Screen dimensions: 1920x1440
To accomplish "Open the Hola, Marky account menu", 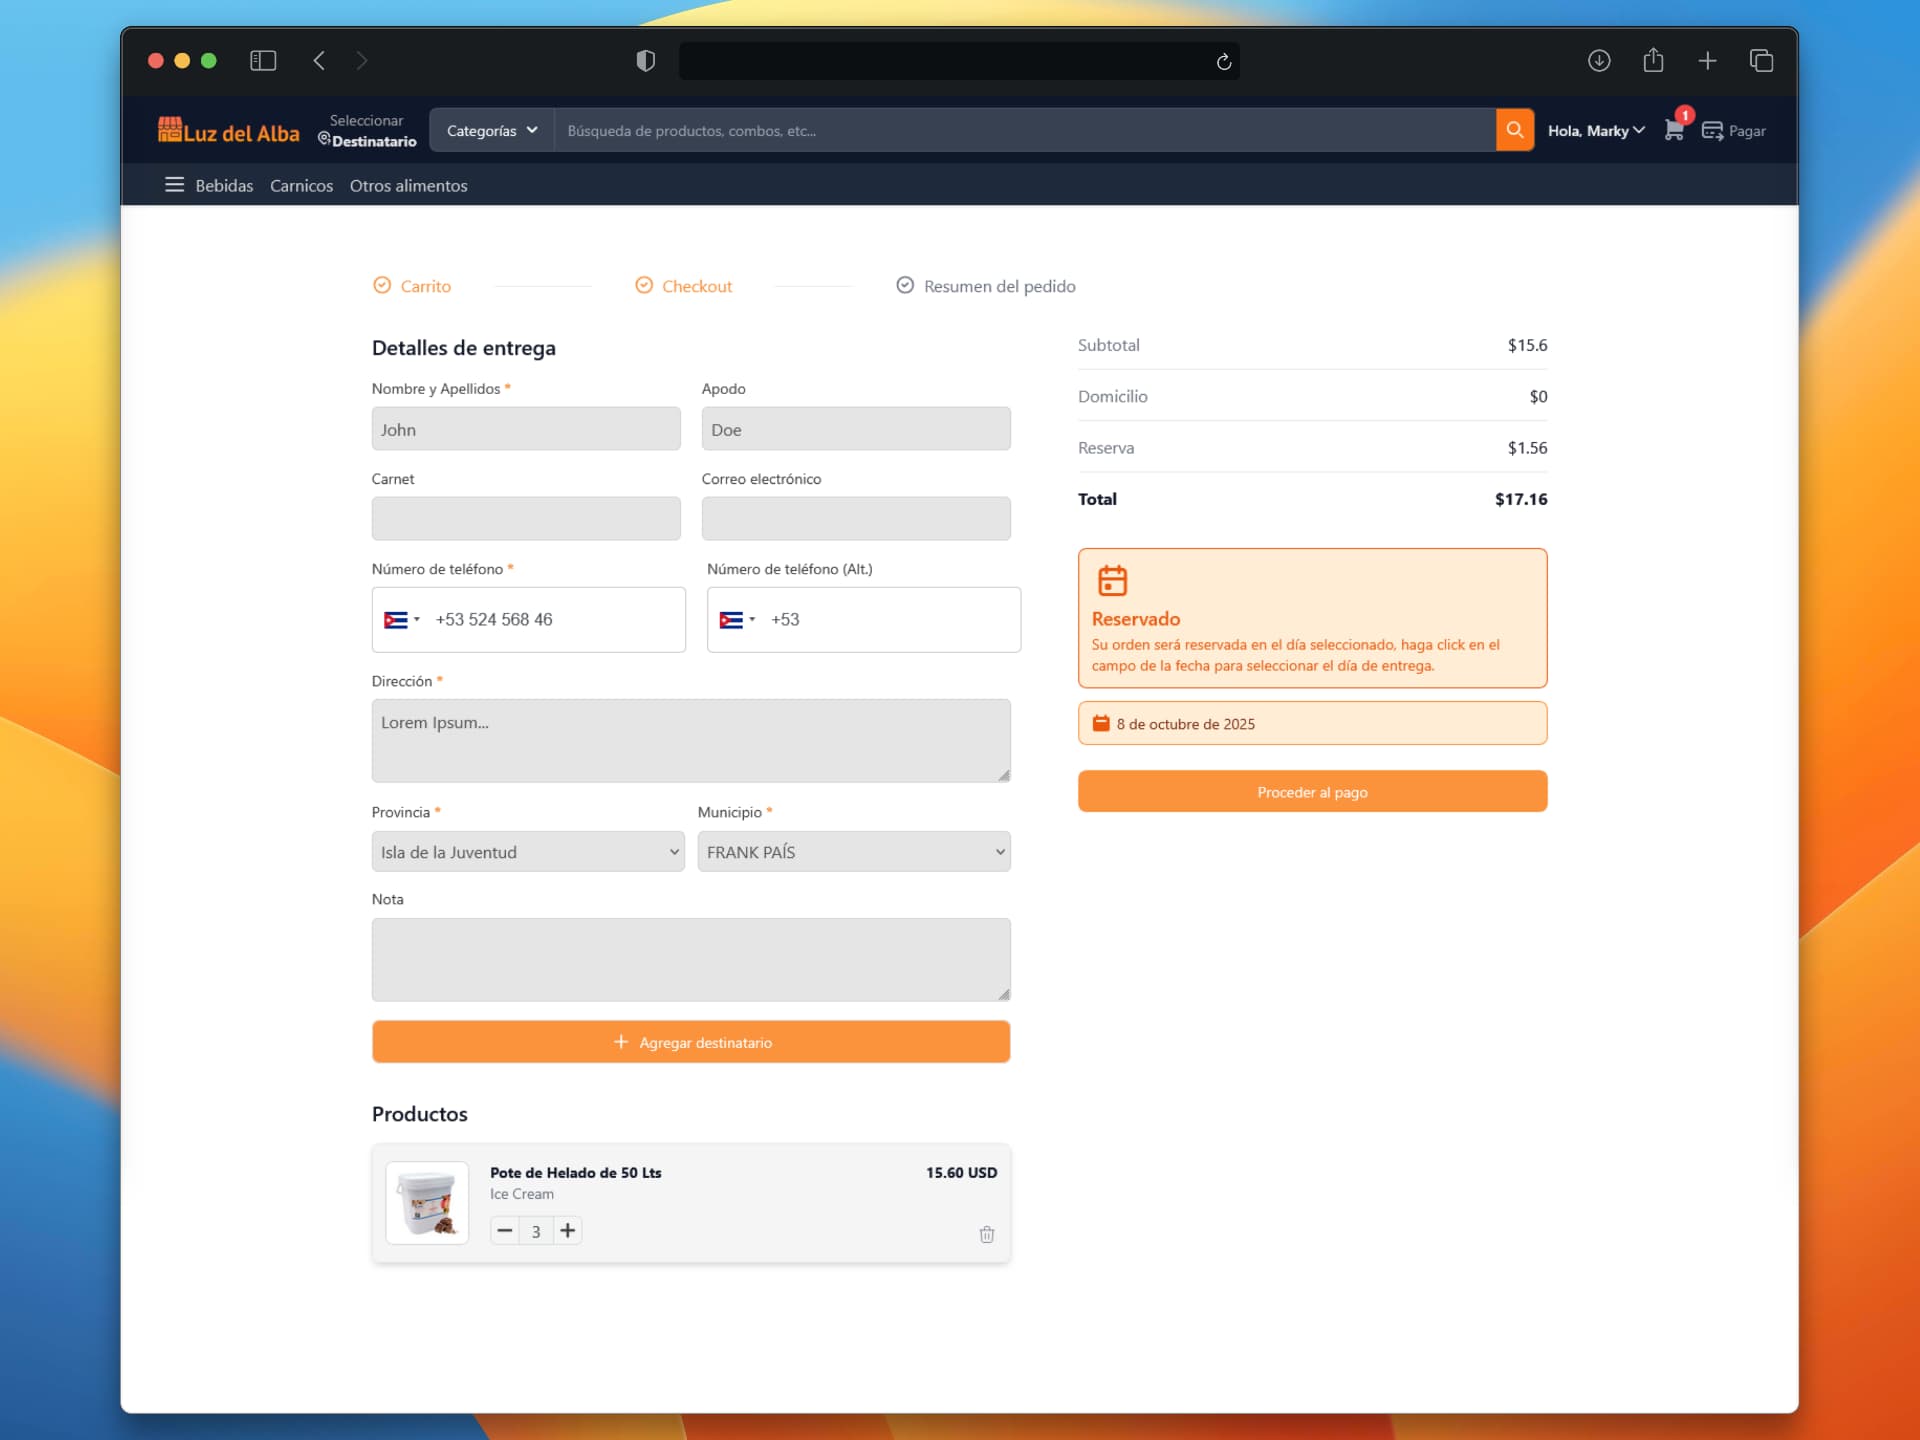I will point(1595,130).
